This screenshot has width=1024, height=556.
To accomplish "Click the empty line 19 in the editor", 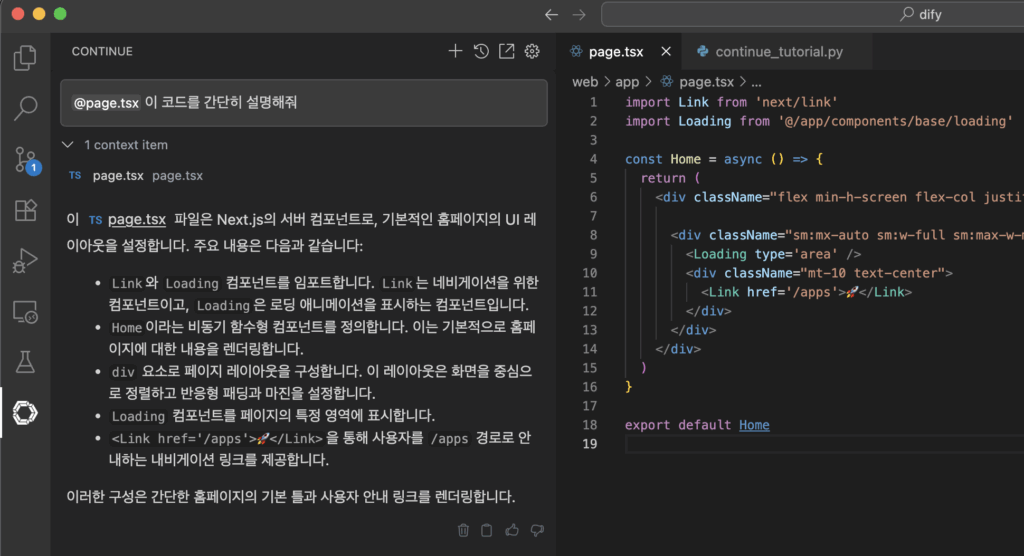I will point(823,444).
